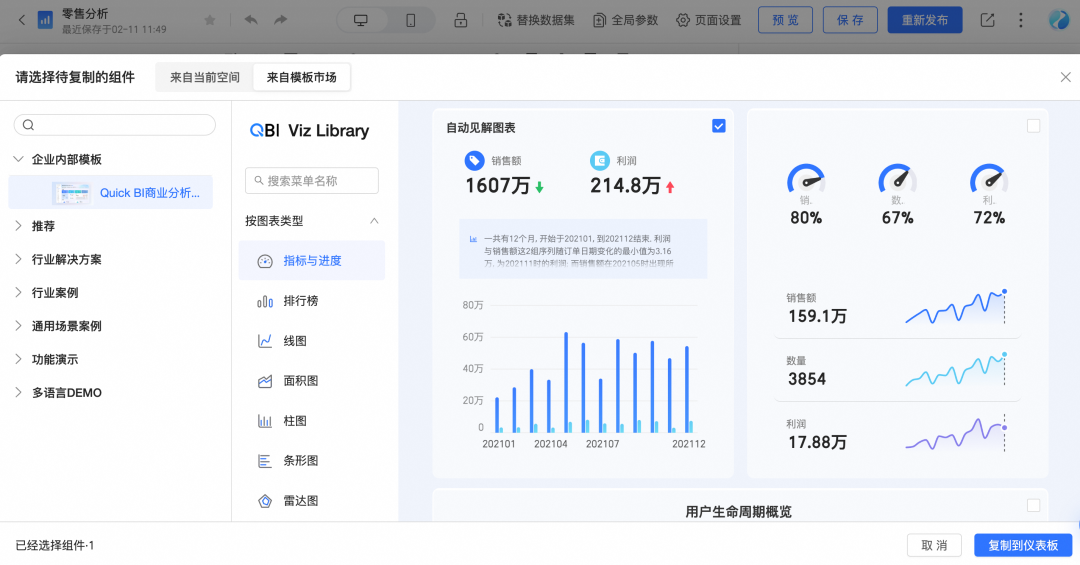Image resolution: width=1080 pixels, height=565 pixels.
Task: Open external link icon in toolbar
Action: pyautogui.click(x=988, y=20)
